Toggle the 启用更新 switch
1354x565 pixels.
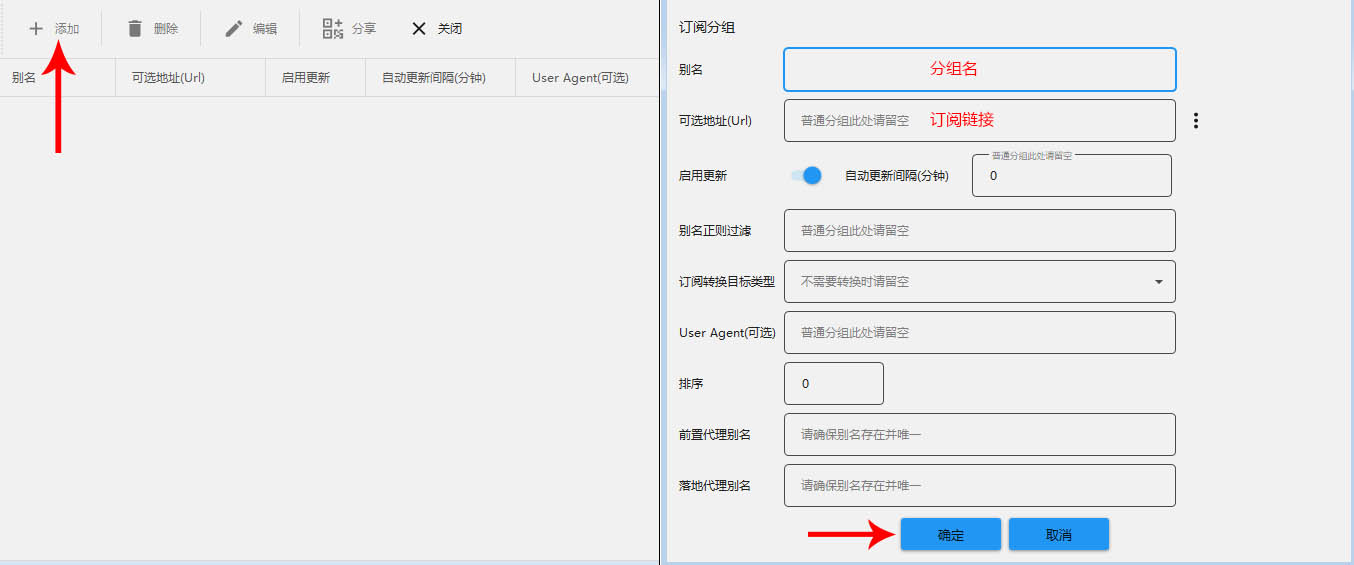coord(806,176)
